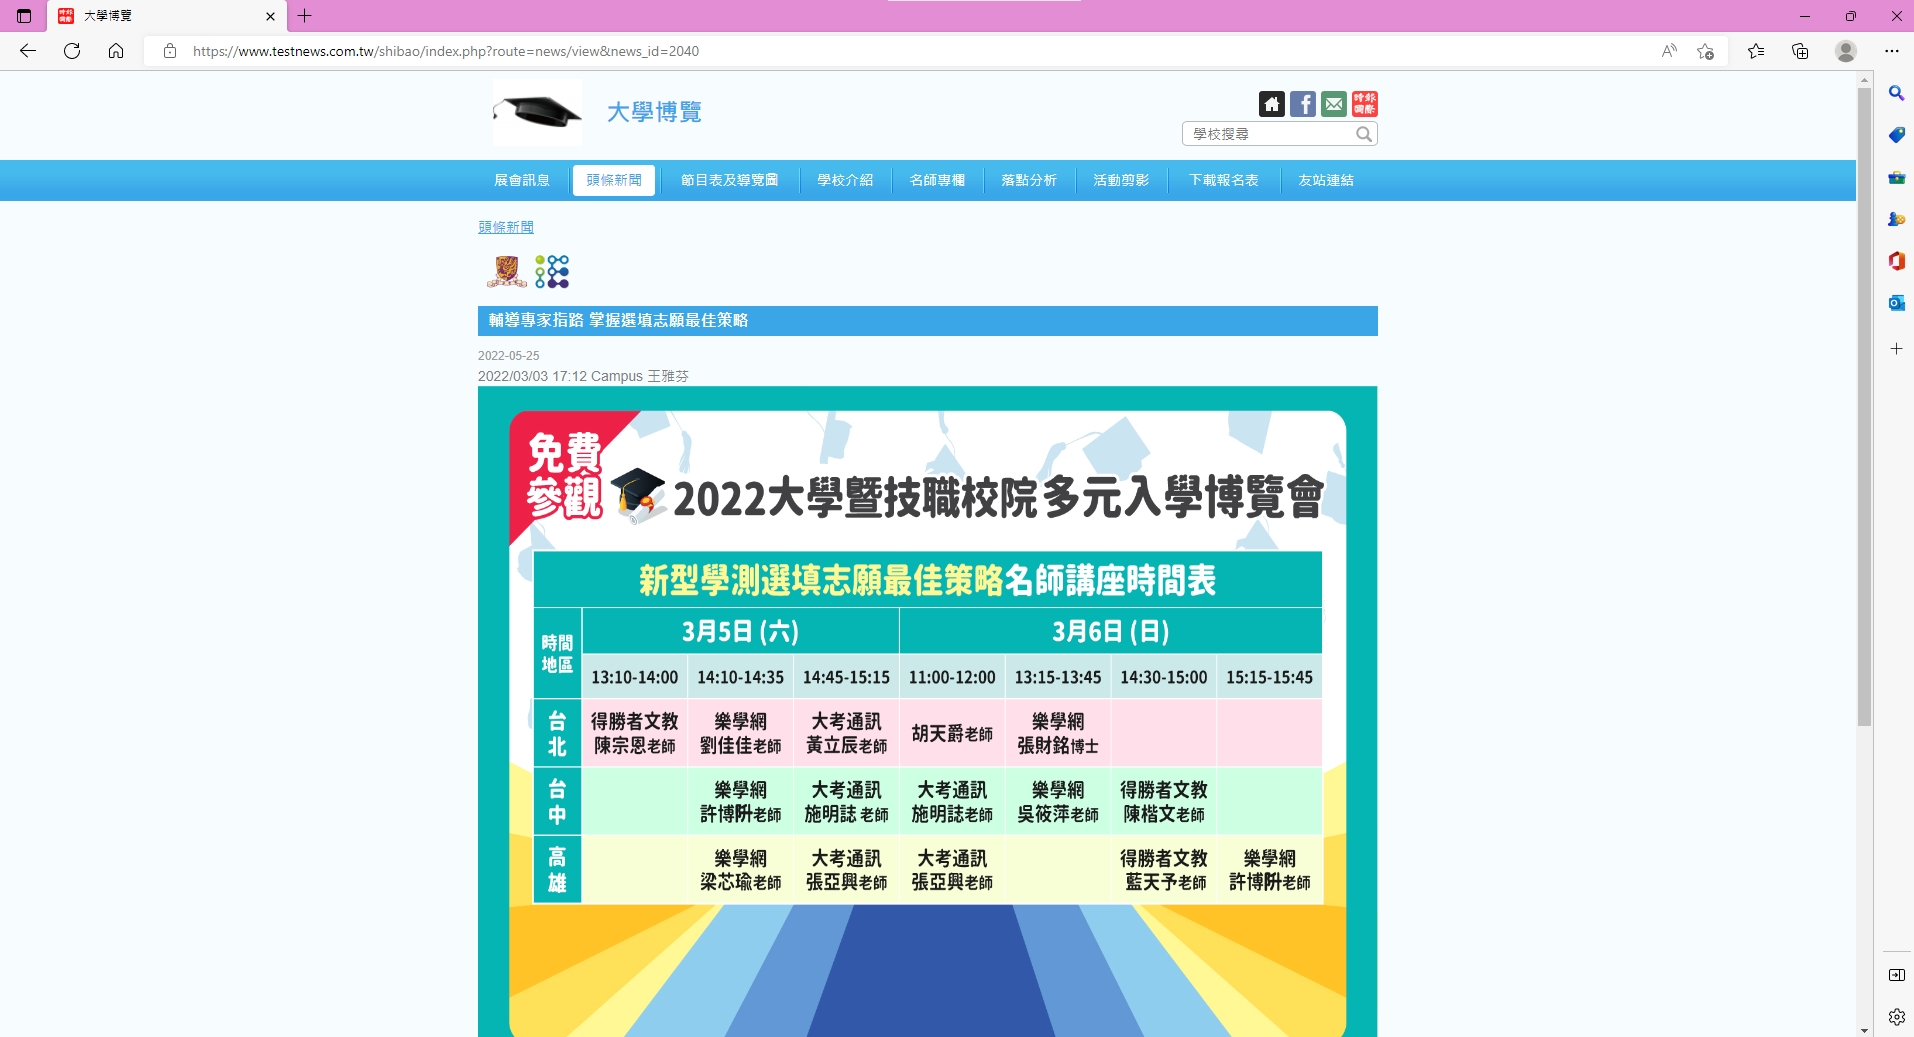
Task: Click the hide sidebar icon
Action: click(1896, 975)
